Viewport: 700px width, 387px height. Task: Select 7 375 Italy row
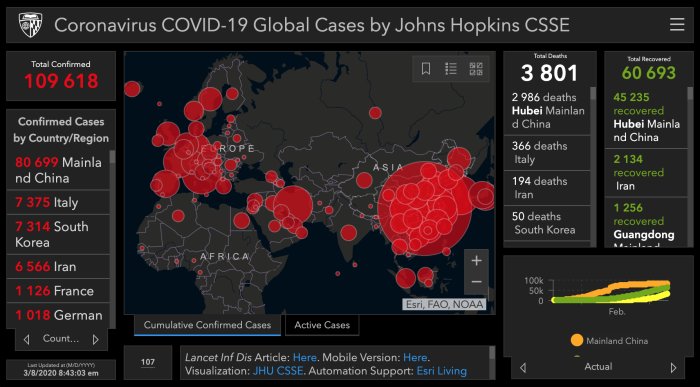(x=58, y=202)
